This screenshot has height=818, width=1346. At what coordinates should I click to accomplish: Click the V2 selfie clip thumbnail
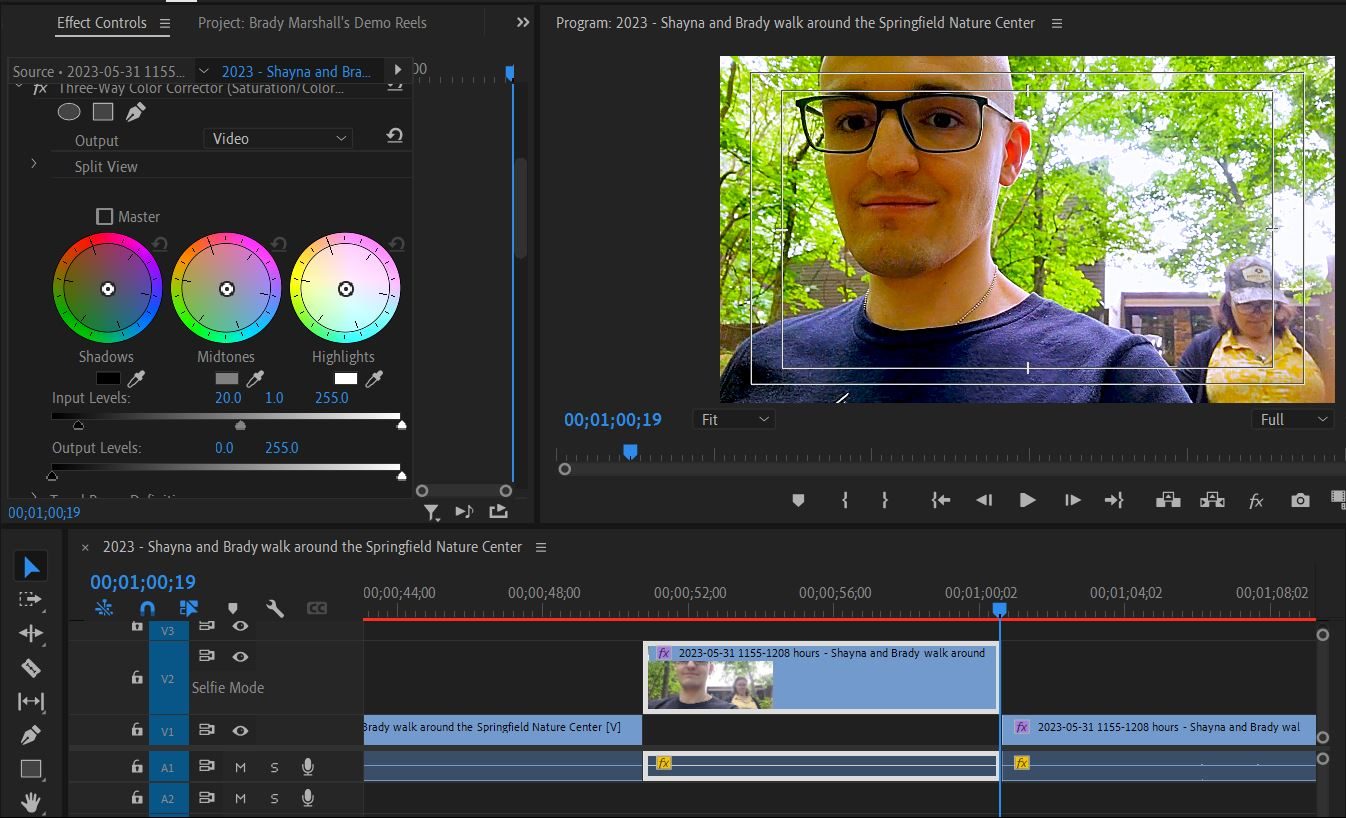click(710, 684)
